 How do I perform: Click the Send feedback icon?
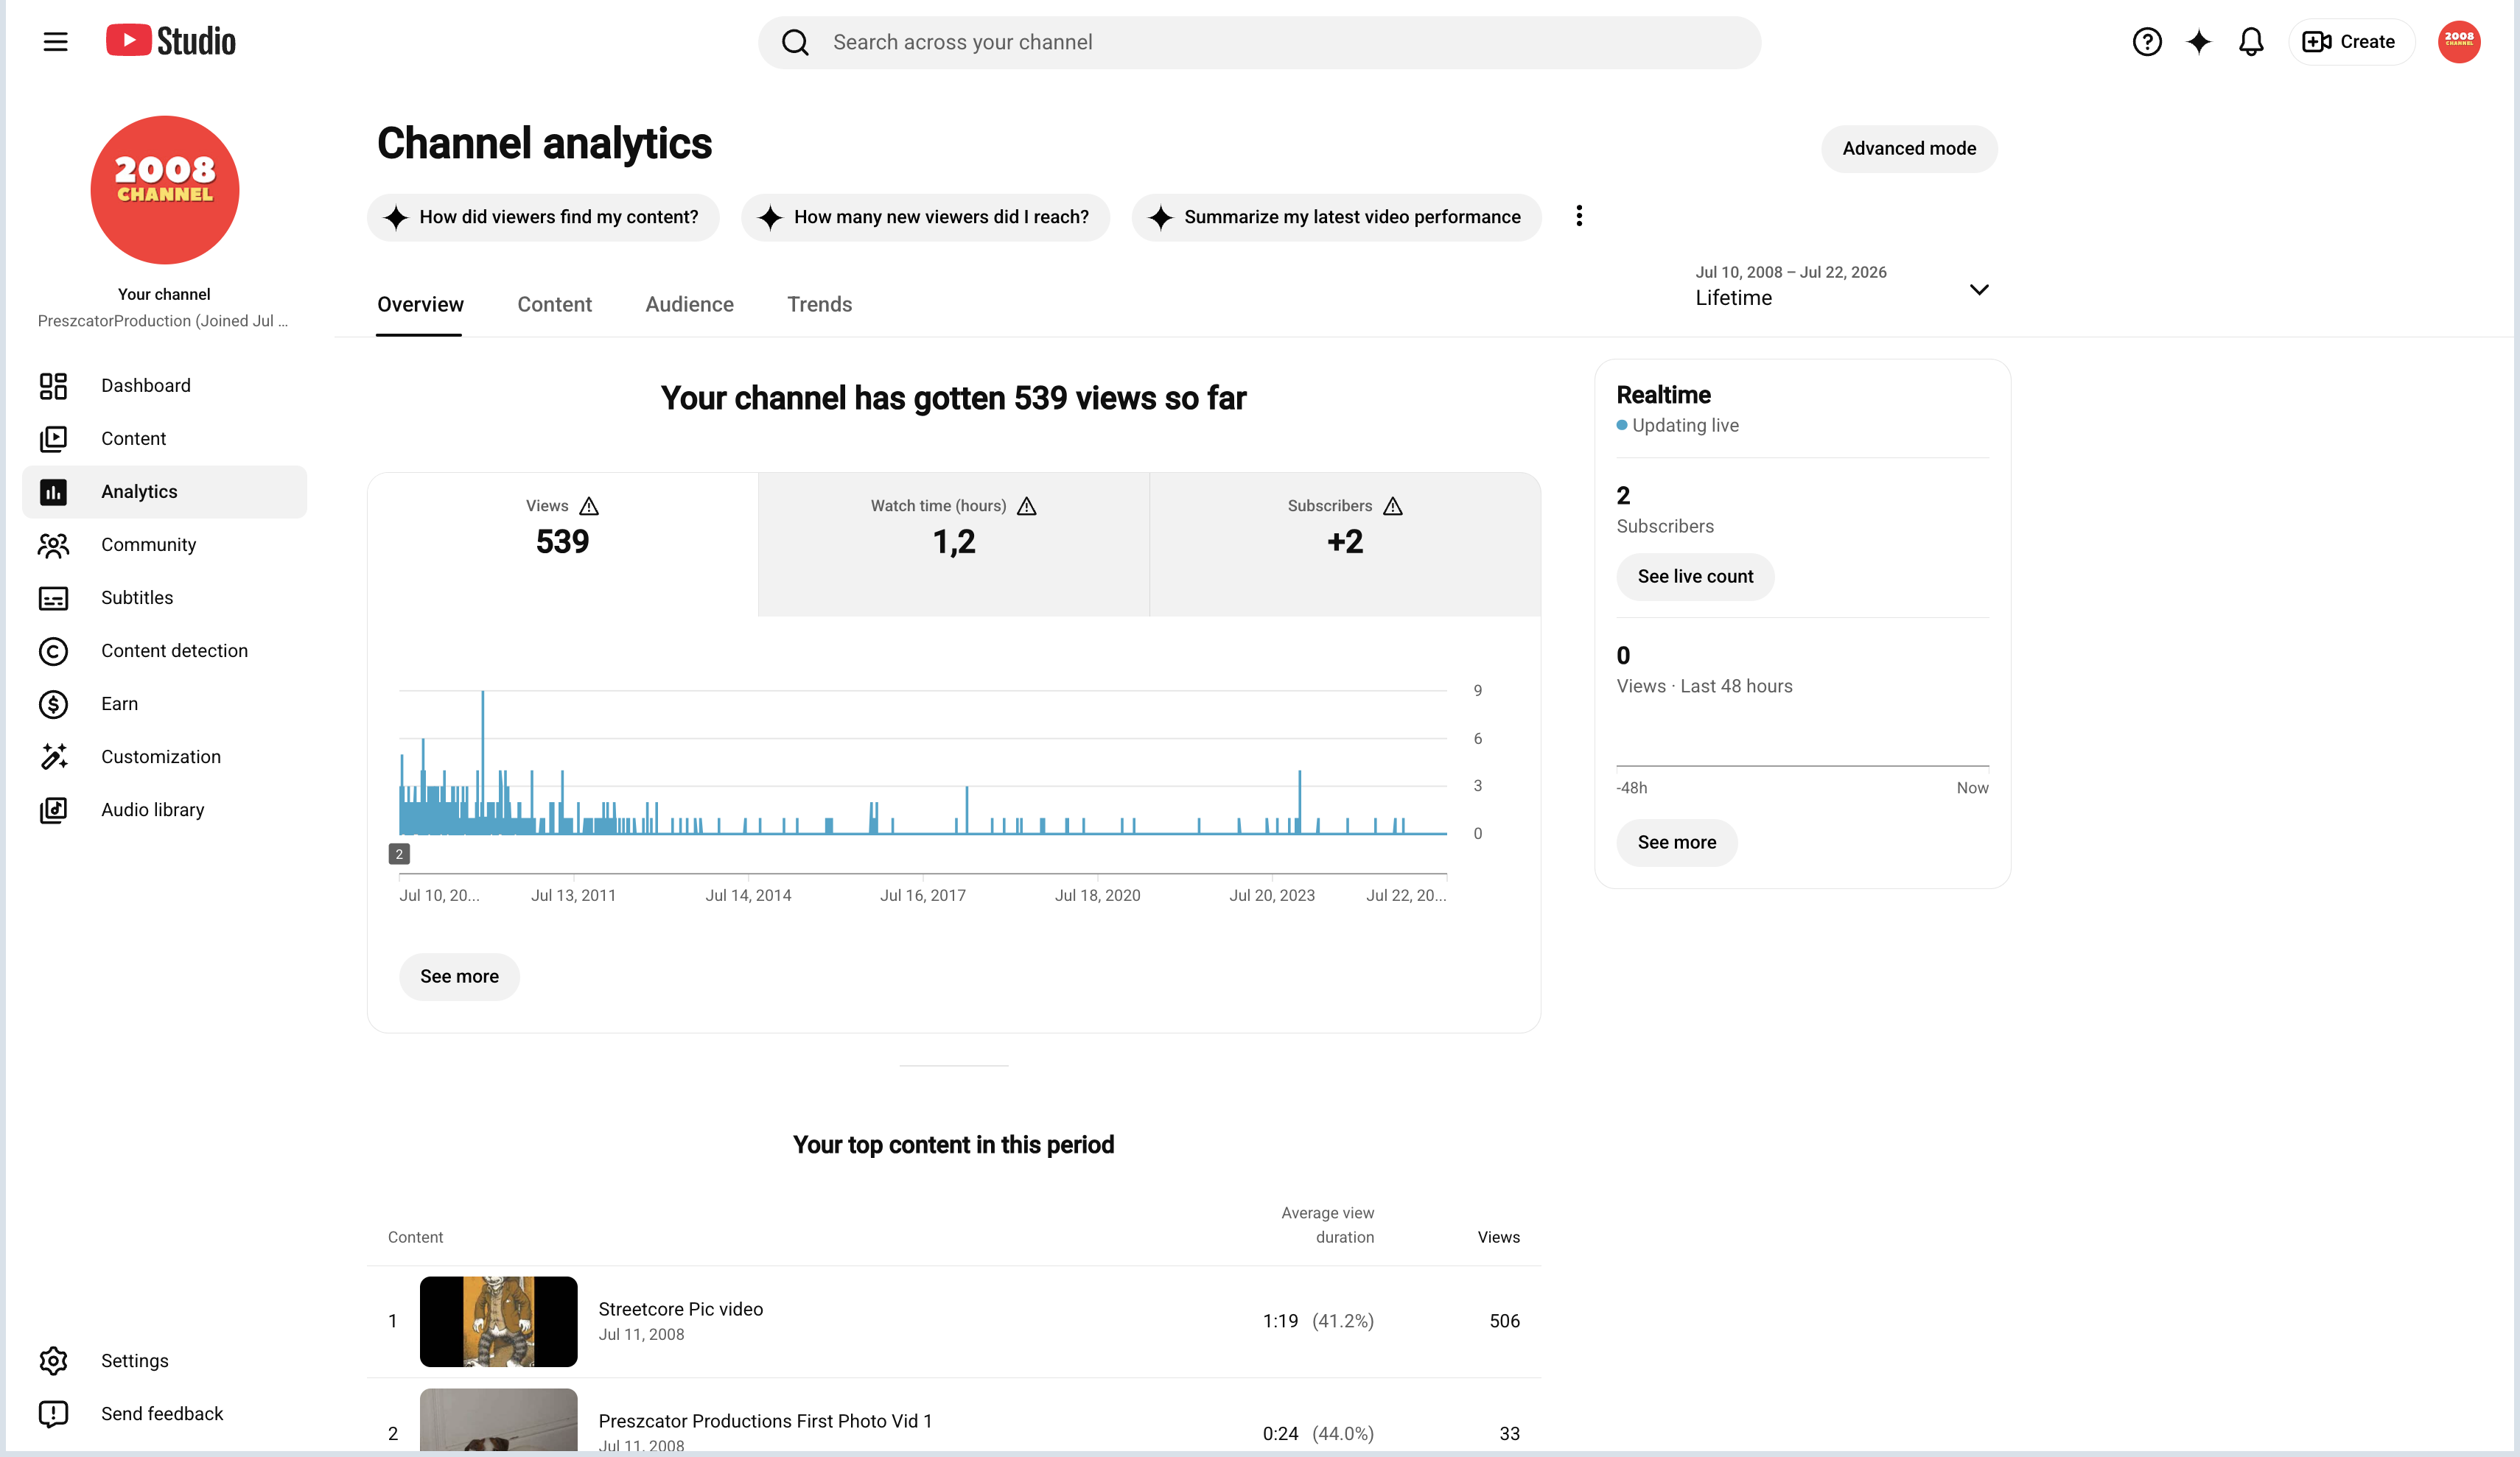pos(53,1414)
